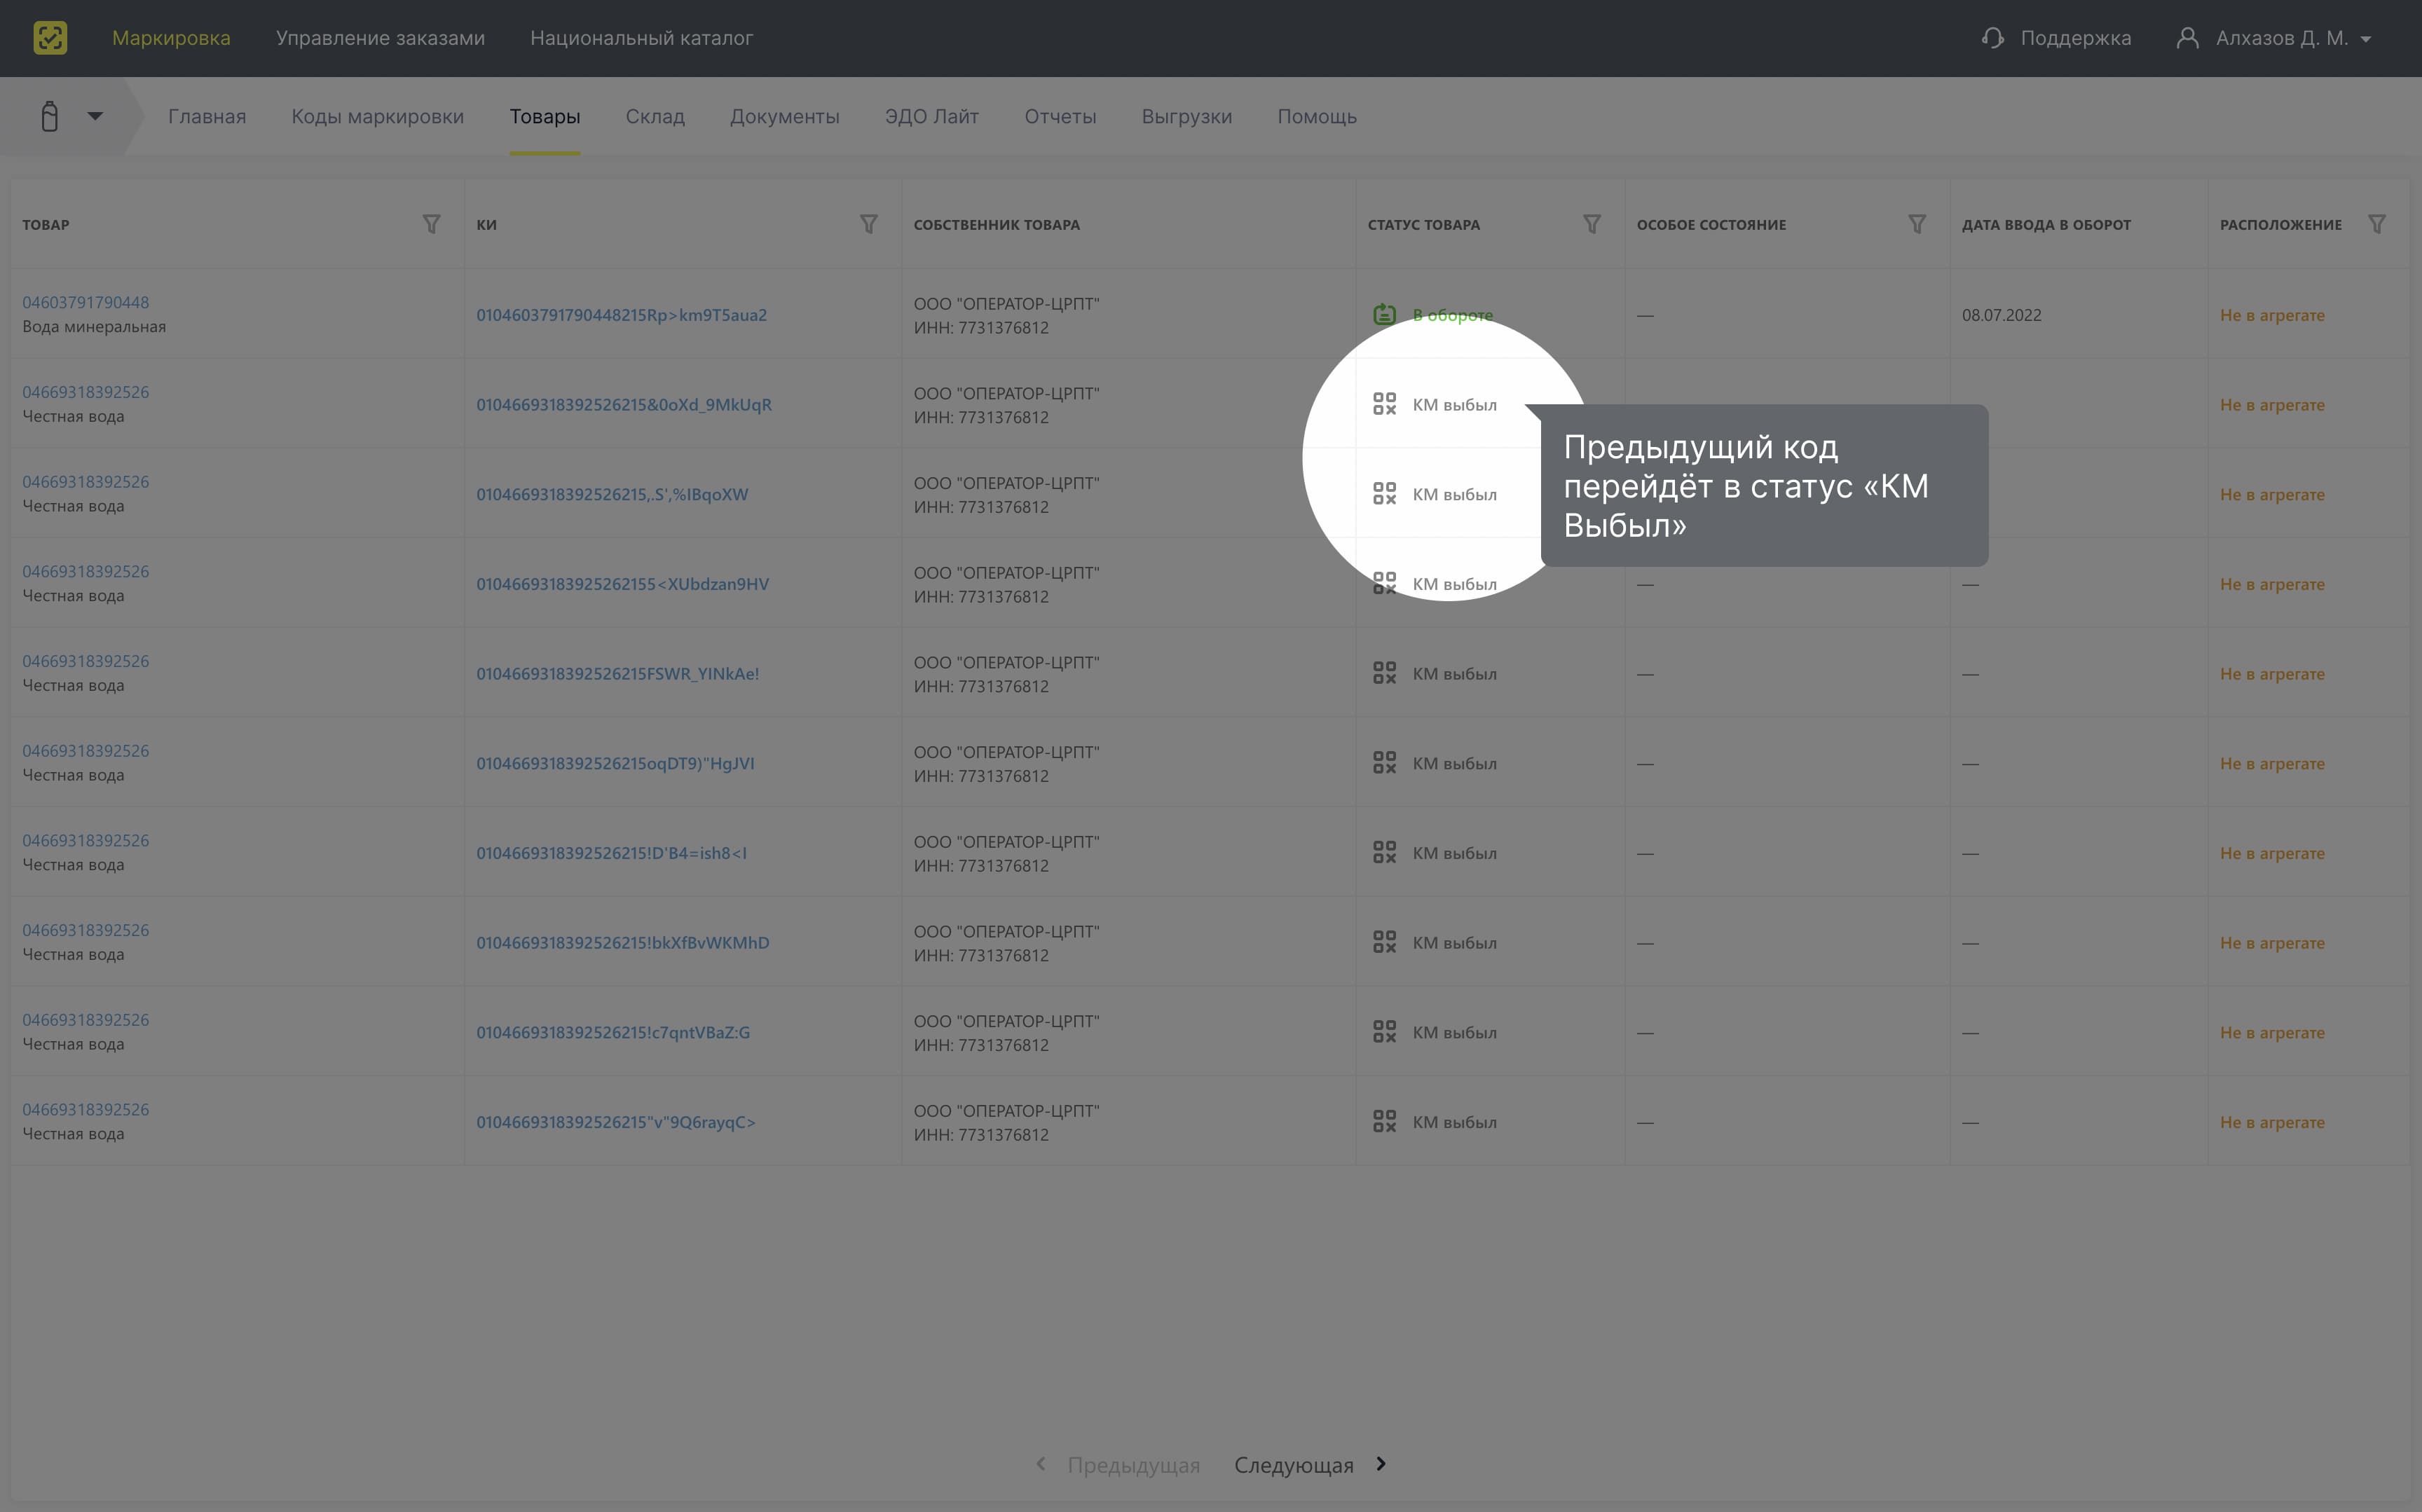Switch to the Склад tab
Image resolution: width=2422 pixels, height=1512 pixels.
[655, 117]
